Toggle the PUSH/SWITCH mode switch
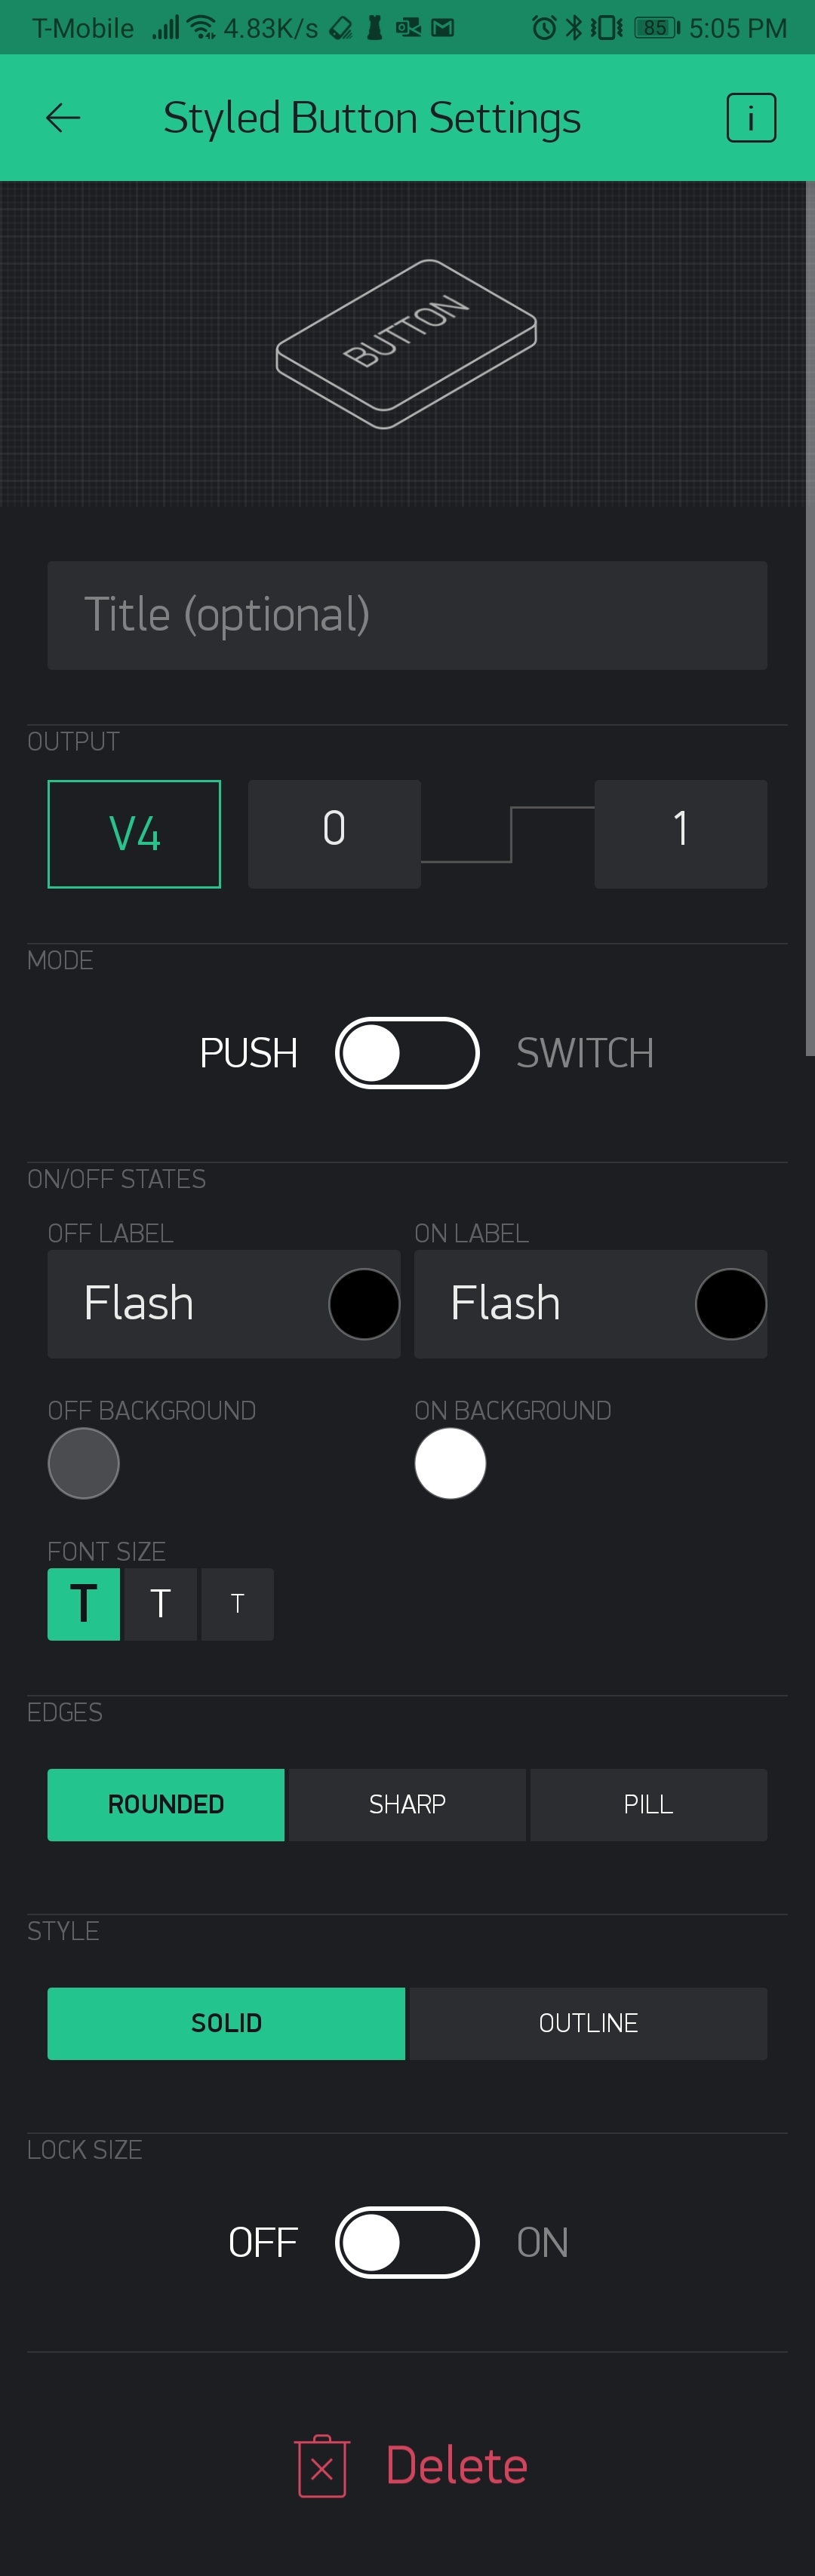The height and width of the screenshot is (2576, 815). (407, 1053)
